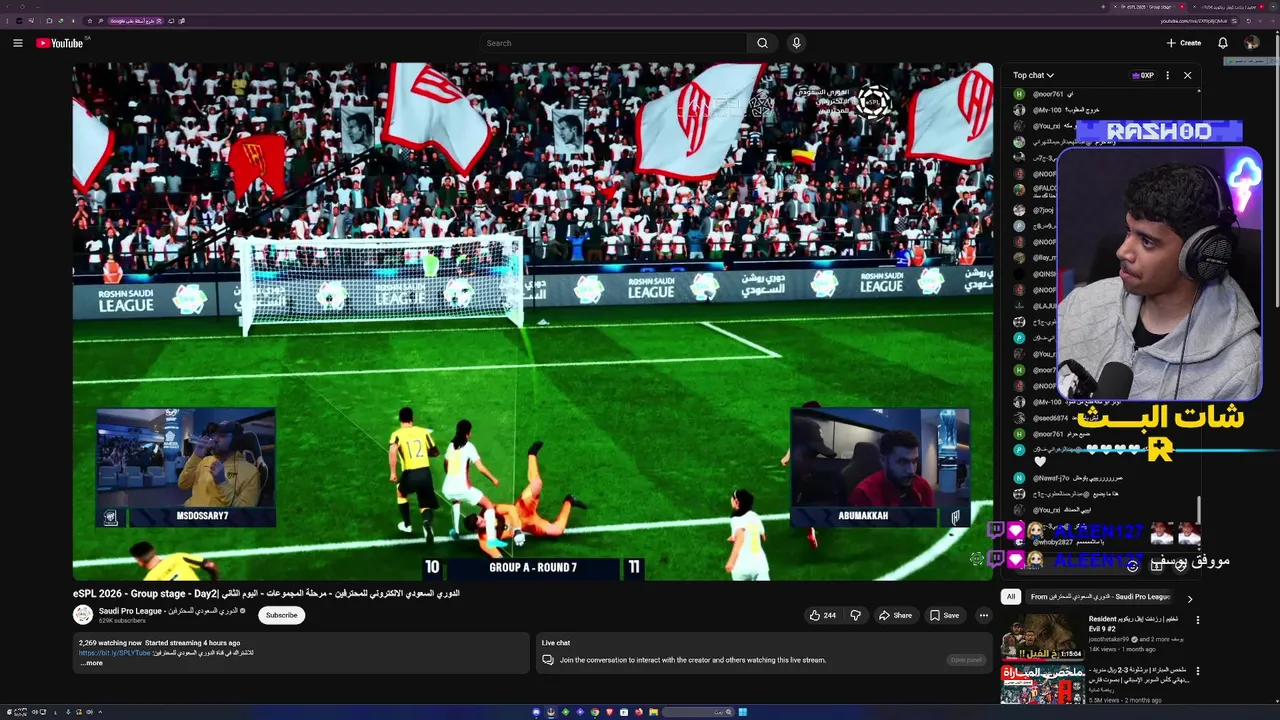Click the Google Lens search pill in toolbar
The height and width of the screenshot is (720, 1280).
(x=134, y=20)
